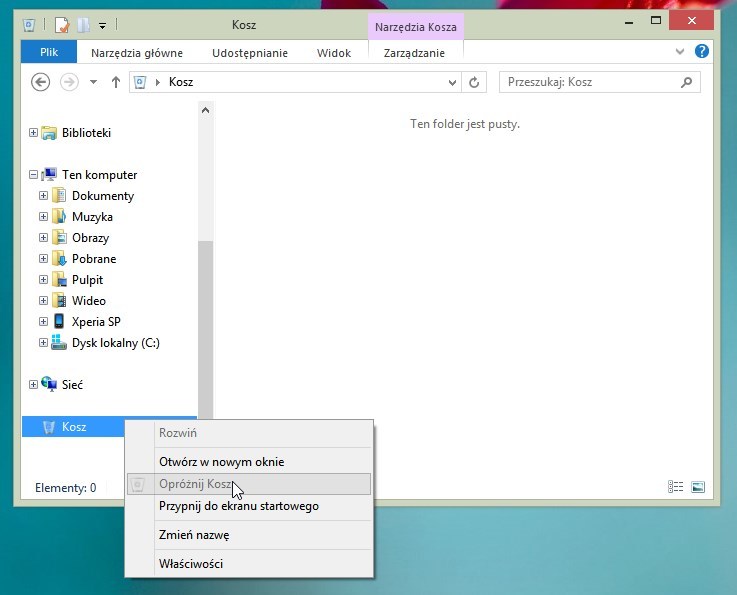Open recent locations dropdown arrow
The width and height of the screenshot is (737, 595).
pos(94,82)
